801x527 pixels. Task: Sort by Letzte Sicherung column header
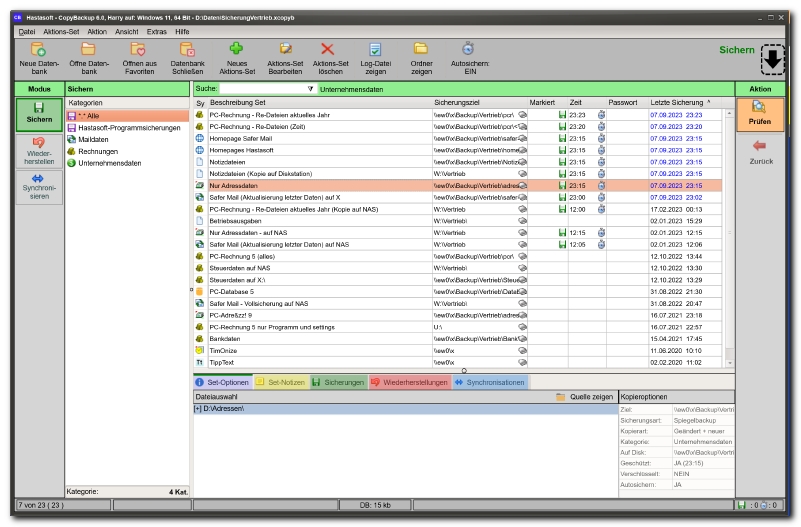(x=677, y=102)
